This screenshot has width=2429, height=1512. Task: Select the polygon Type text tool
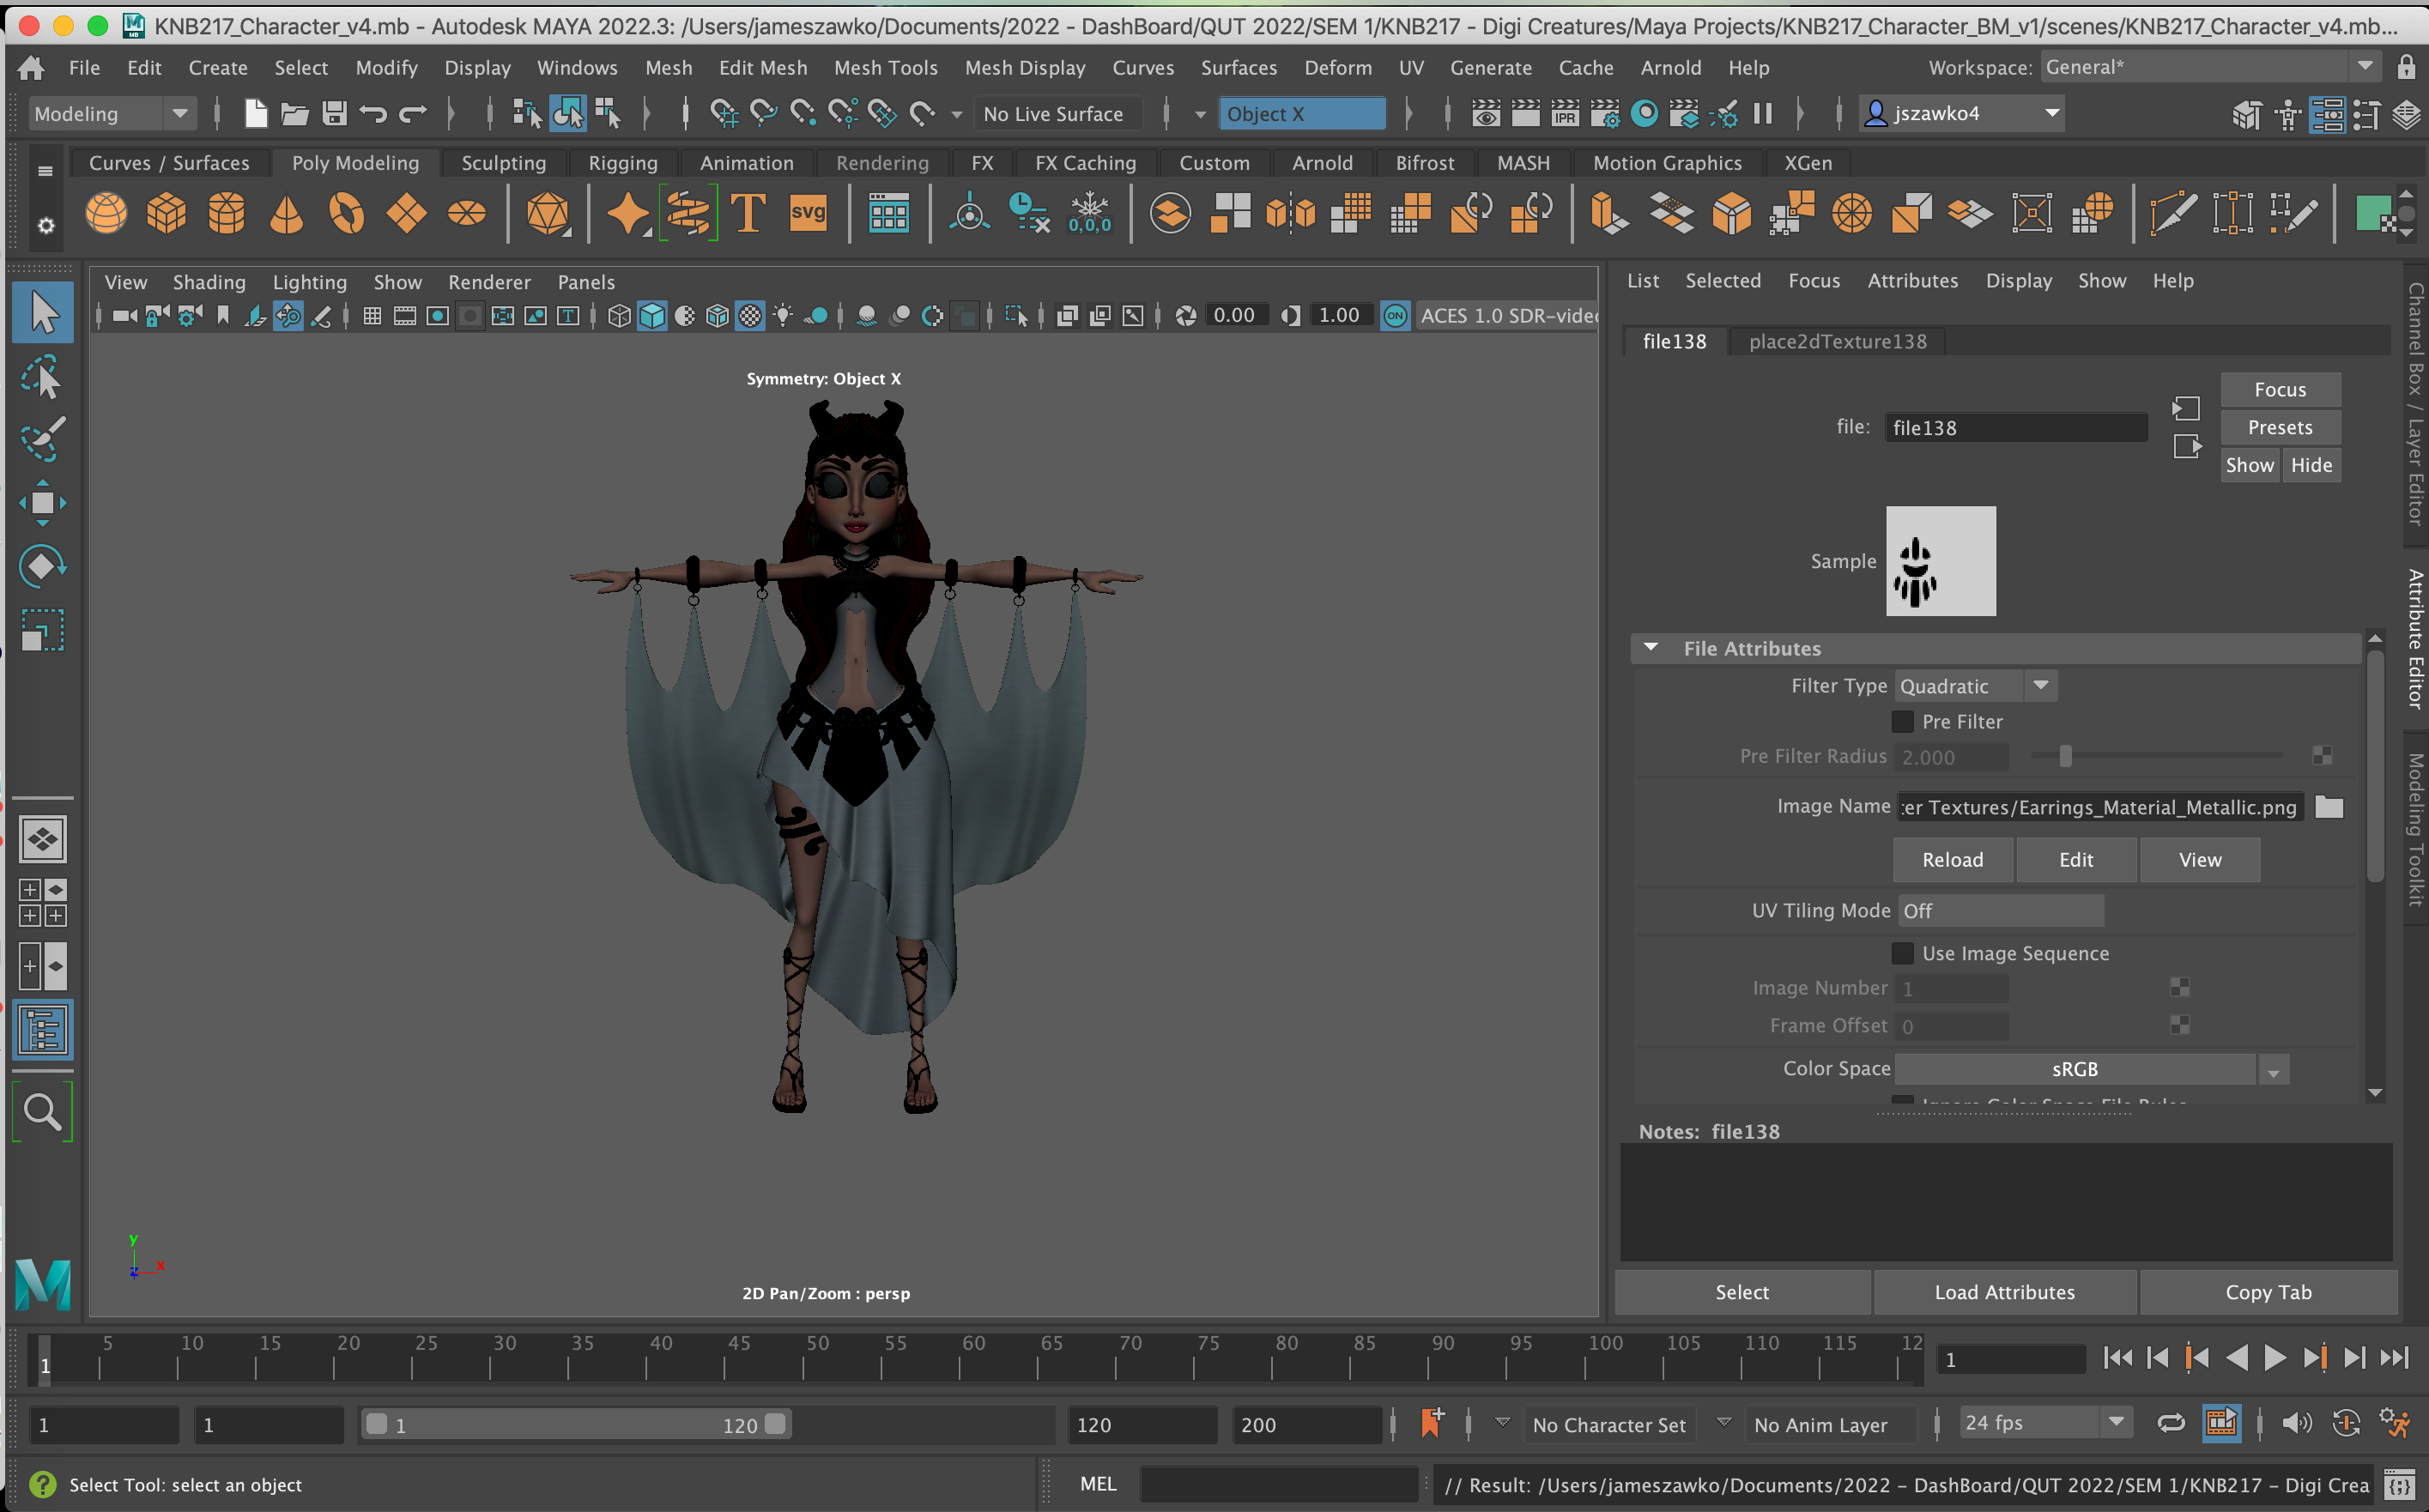point(748,214)
